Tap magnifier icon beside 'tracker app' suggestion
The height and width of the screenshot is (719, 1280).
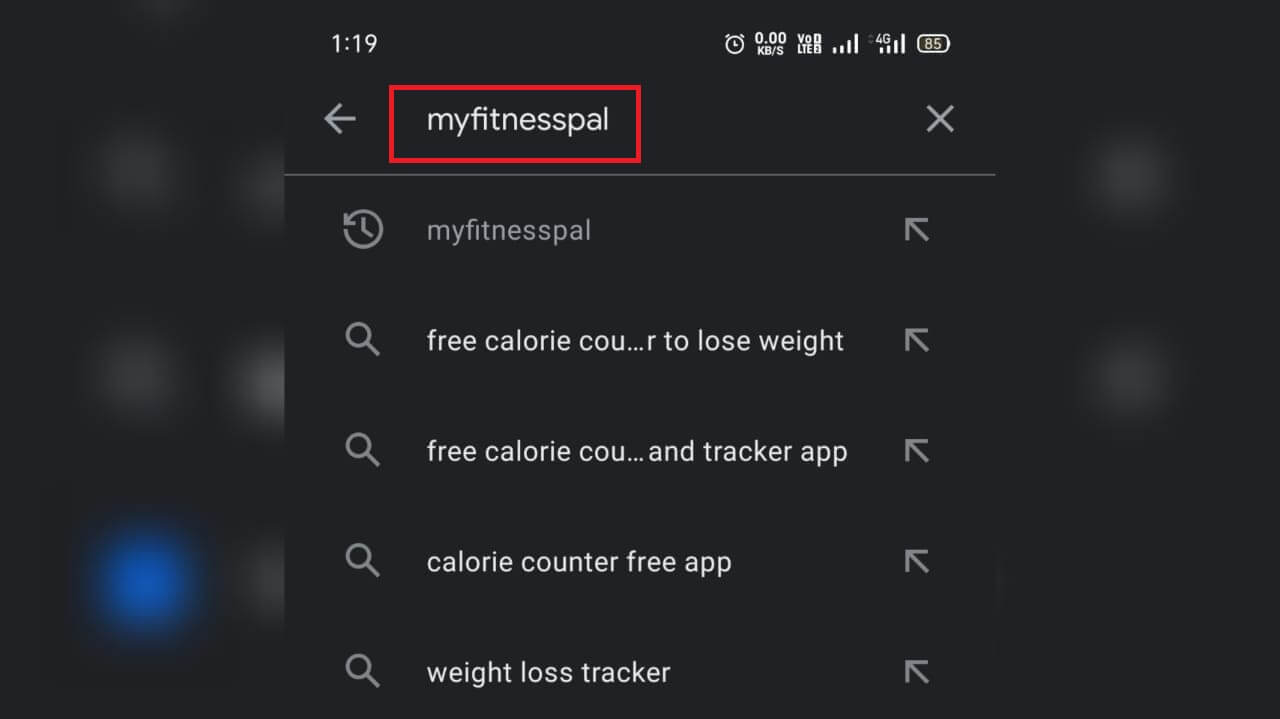[362, 451]
